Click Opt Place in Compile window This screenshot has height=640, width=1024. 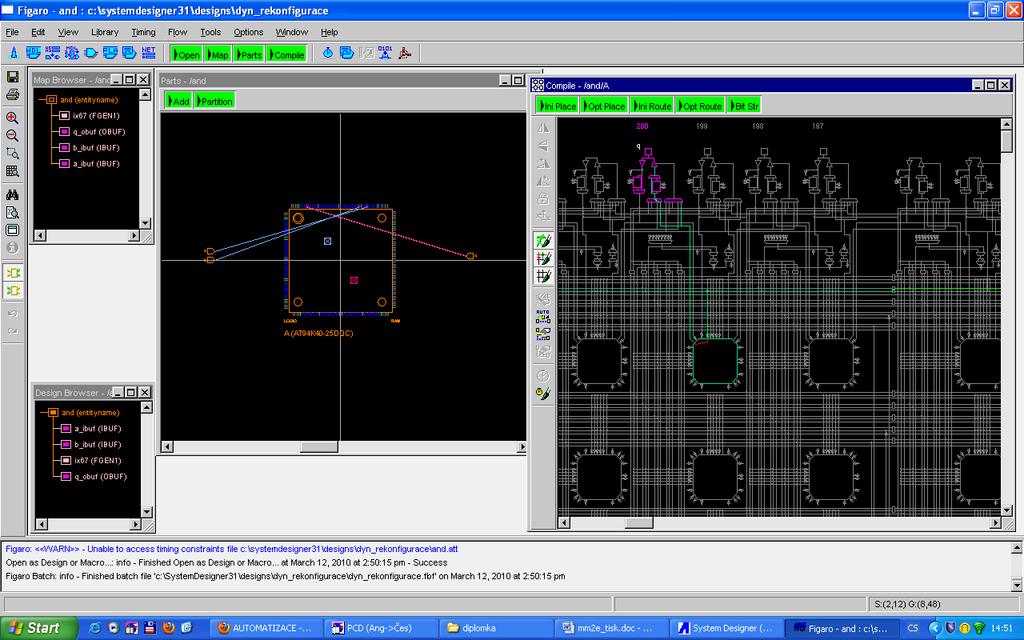[604, 106]
